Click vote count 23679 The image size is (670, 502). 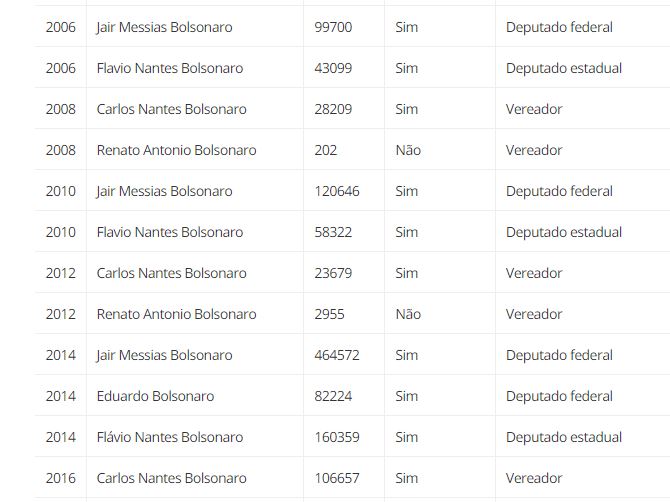(x=333, y=273)
